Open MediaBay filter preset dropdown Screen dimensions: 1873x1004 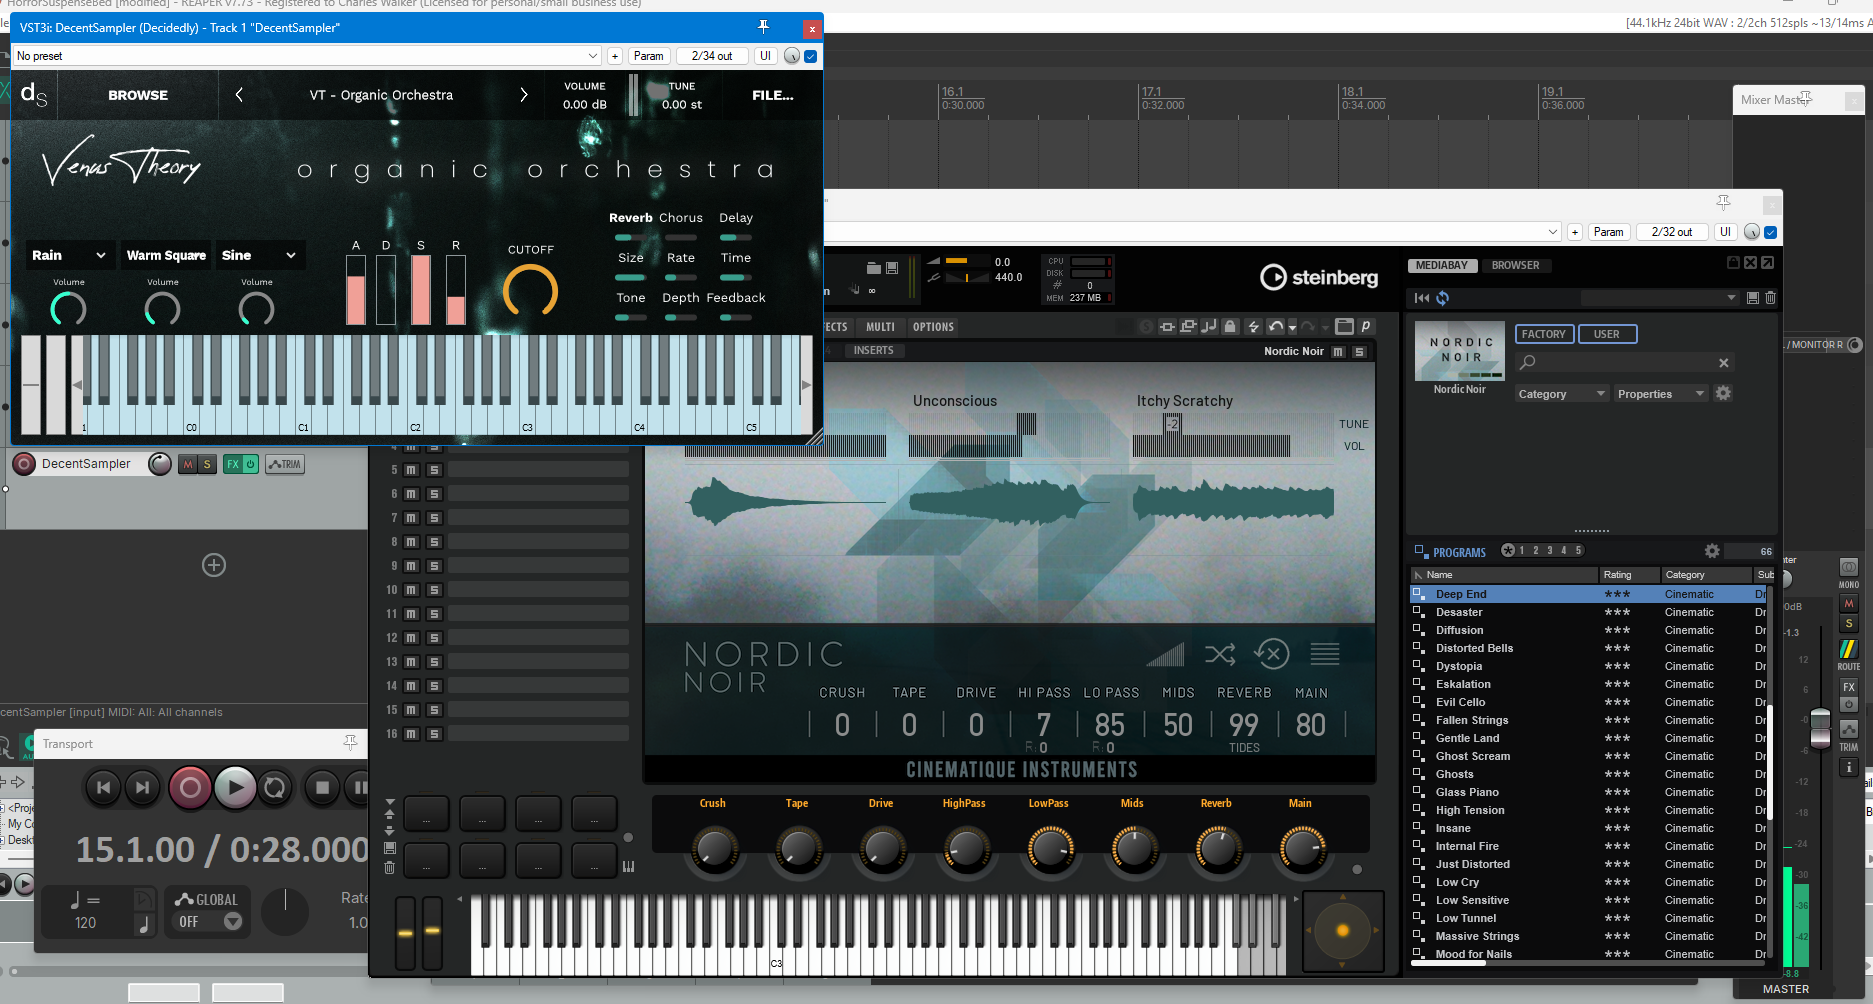click(1660, 298)
